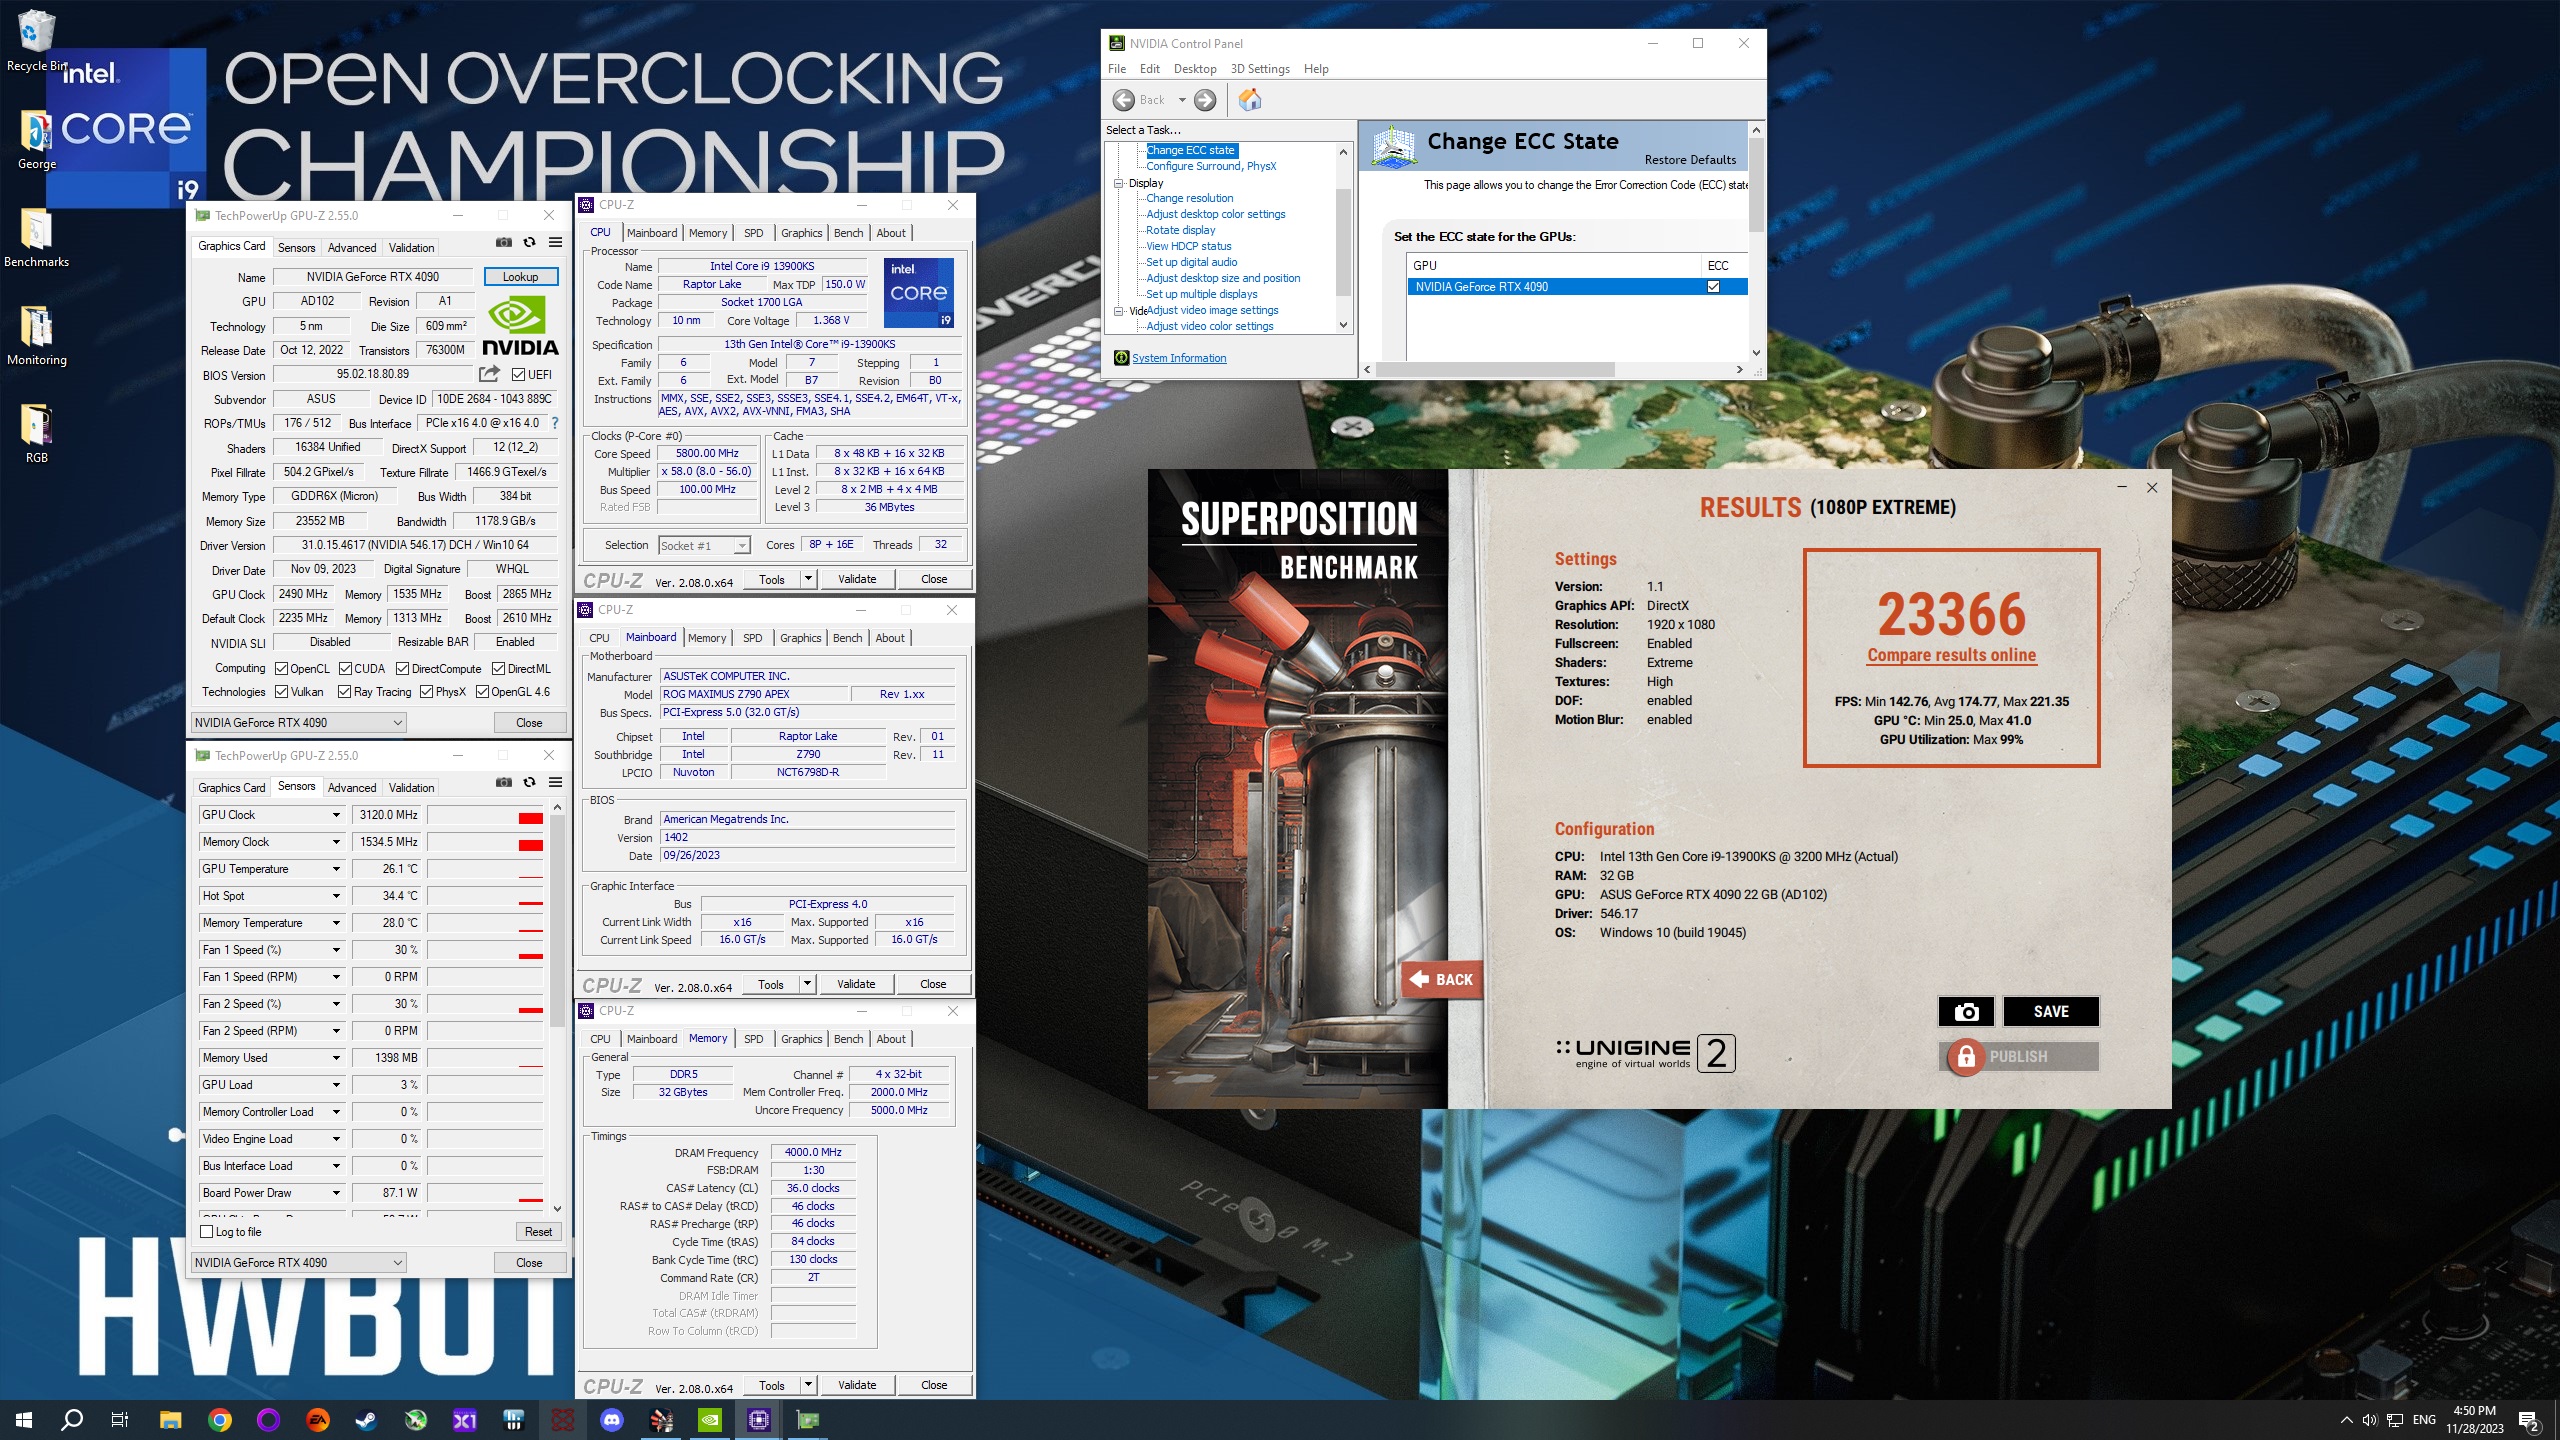Viewport: 2560px width, 1440px height.
Task: Click Superposition screenshot camera button
Action: (x=1966, y=1011)
